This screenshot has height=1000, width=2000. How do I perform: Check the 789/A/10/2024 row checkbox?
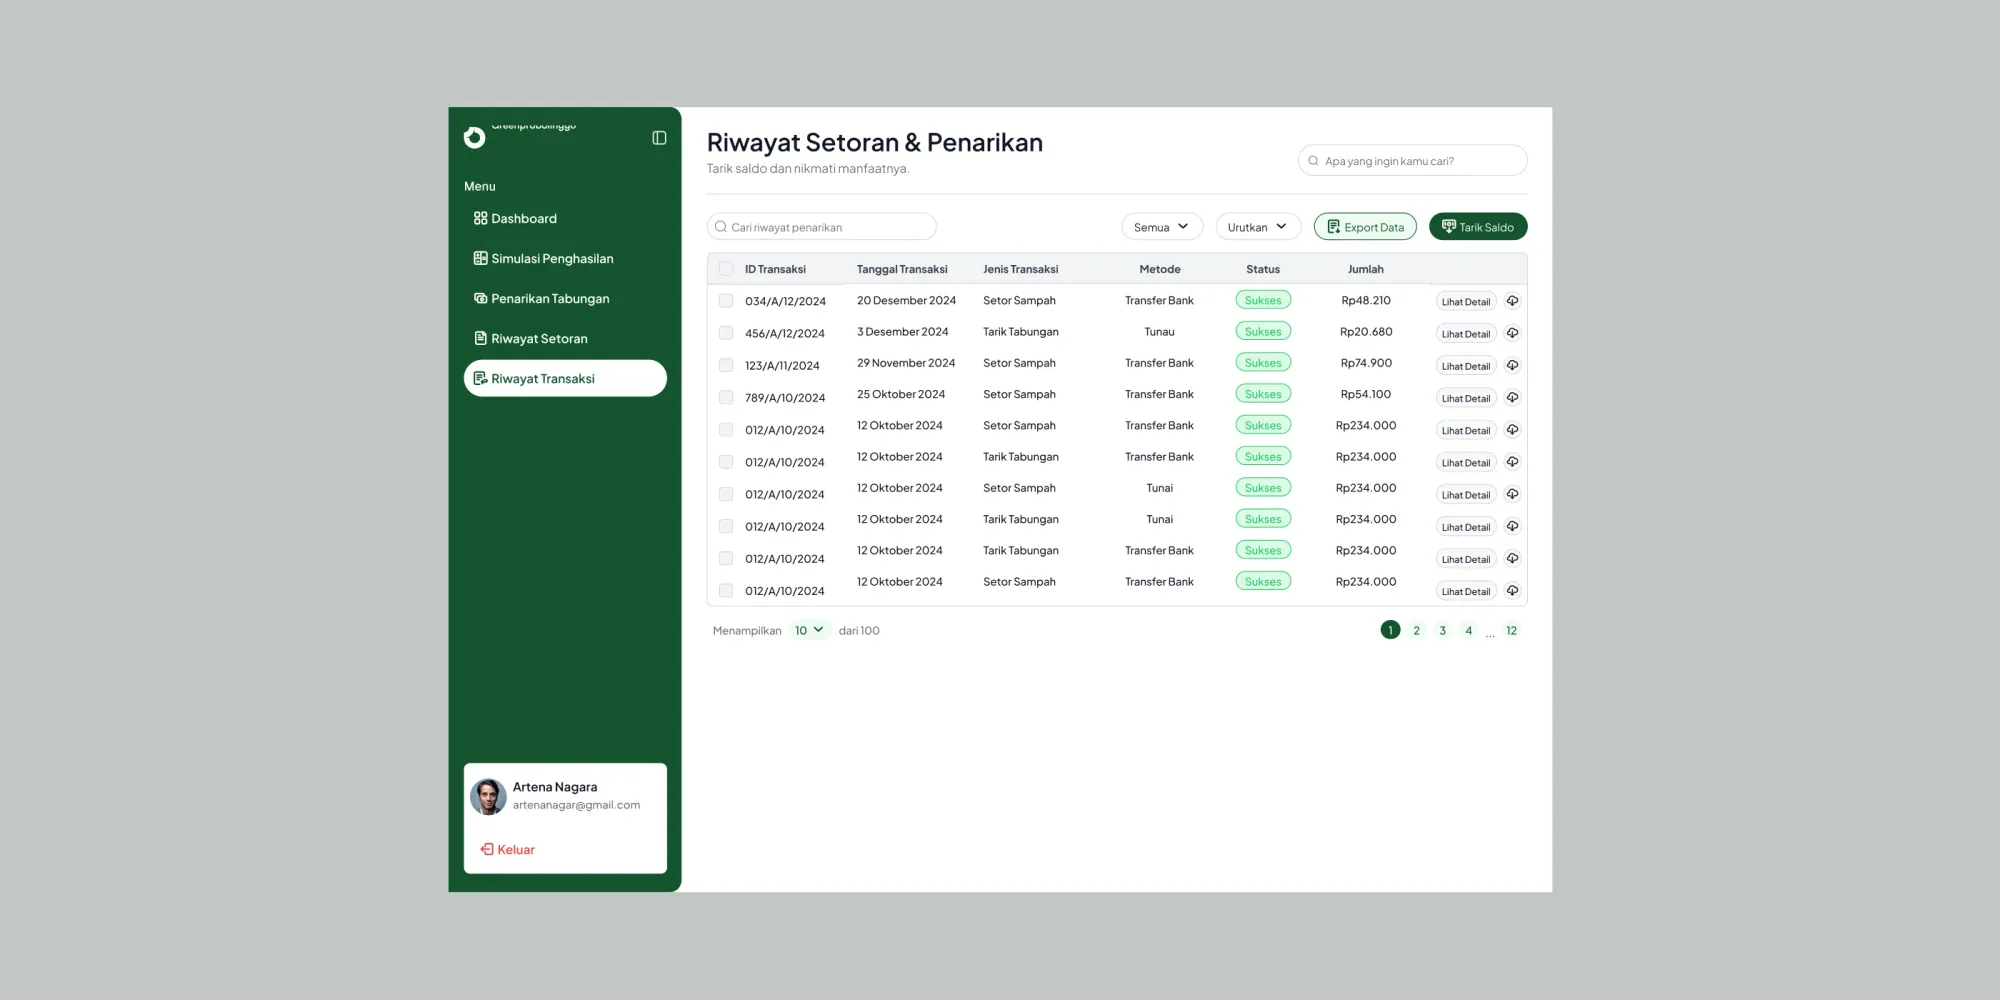coord(726,397)
